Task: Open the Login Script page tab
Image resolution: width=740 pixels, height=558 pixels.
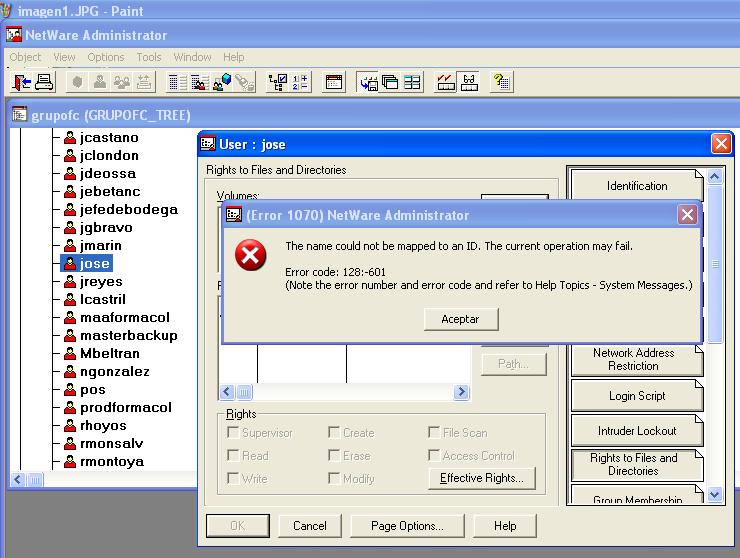Action: 637,396
